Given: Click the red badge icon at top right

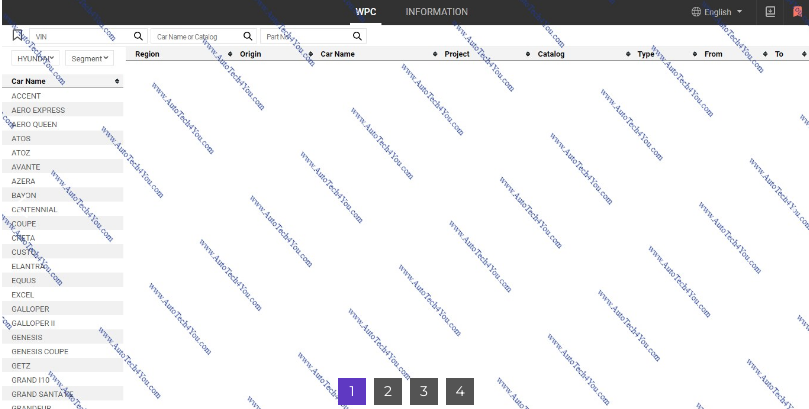Looking at the screenshot, I should 797,12.
